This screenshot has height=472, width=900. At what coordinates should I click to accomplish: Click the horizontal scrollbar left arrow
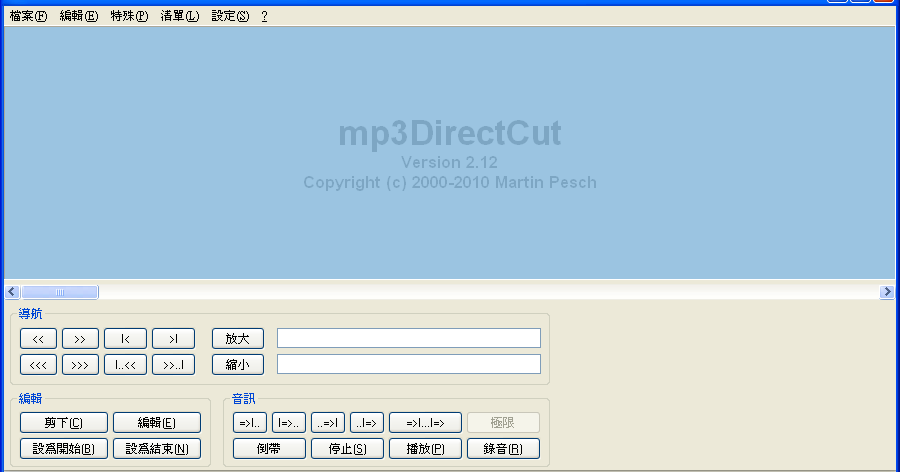(12, 292)
